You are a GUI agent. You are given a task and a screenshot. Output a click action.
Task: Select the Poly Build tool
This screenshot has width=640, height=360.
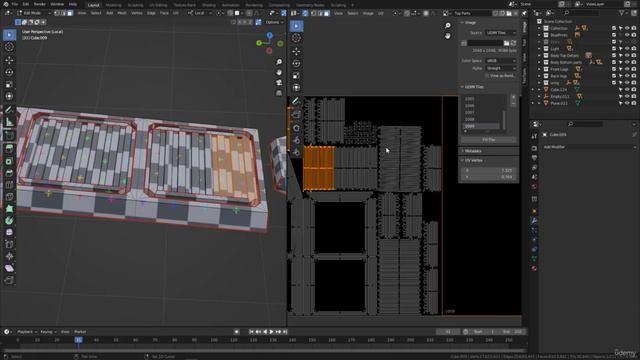(9, 209)
